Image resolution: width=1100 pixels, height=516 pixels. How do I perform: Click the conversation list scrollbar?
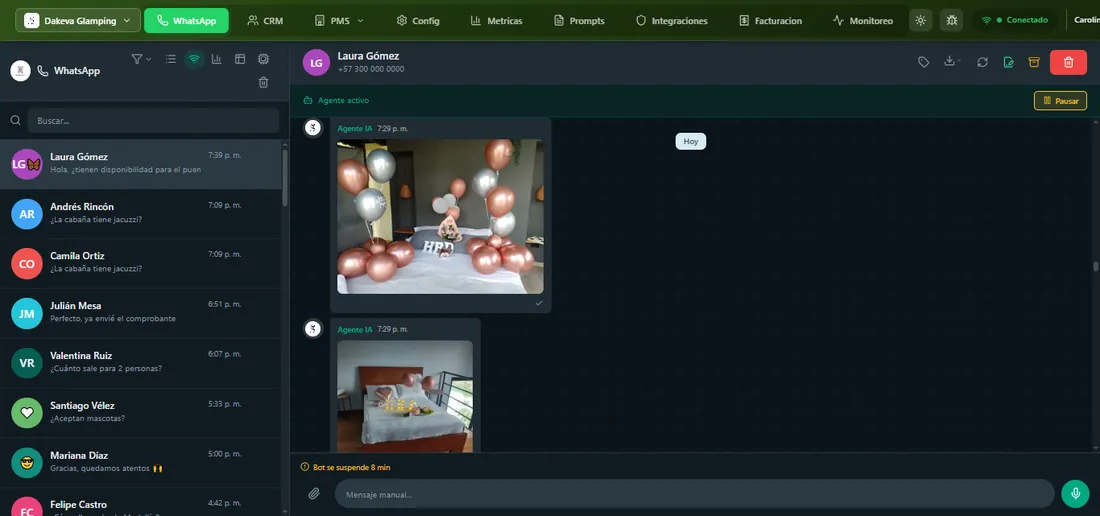[285, 177]
